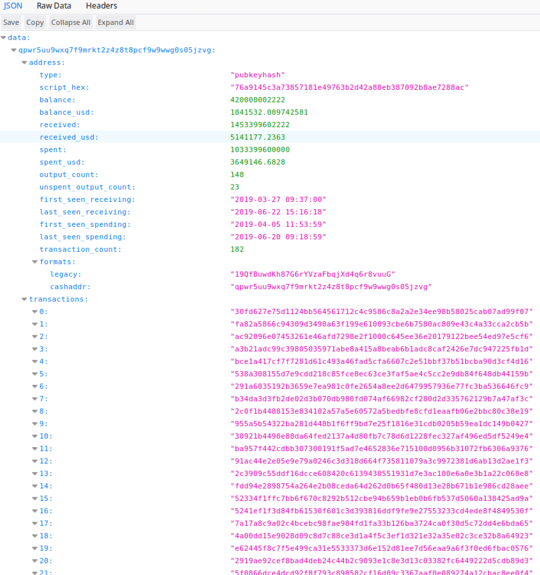540x575 pixels.
Task: Collapse the formats node arrow
Action: point(35,262)
